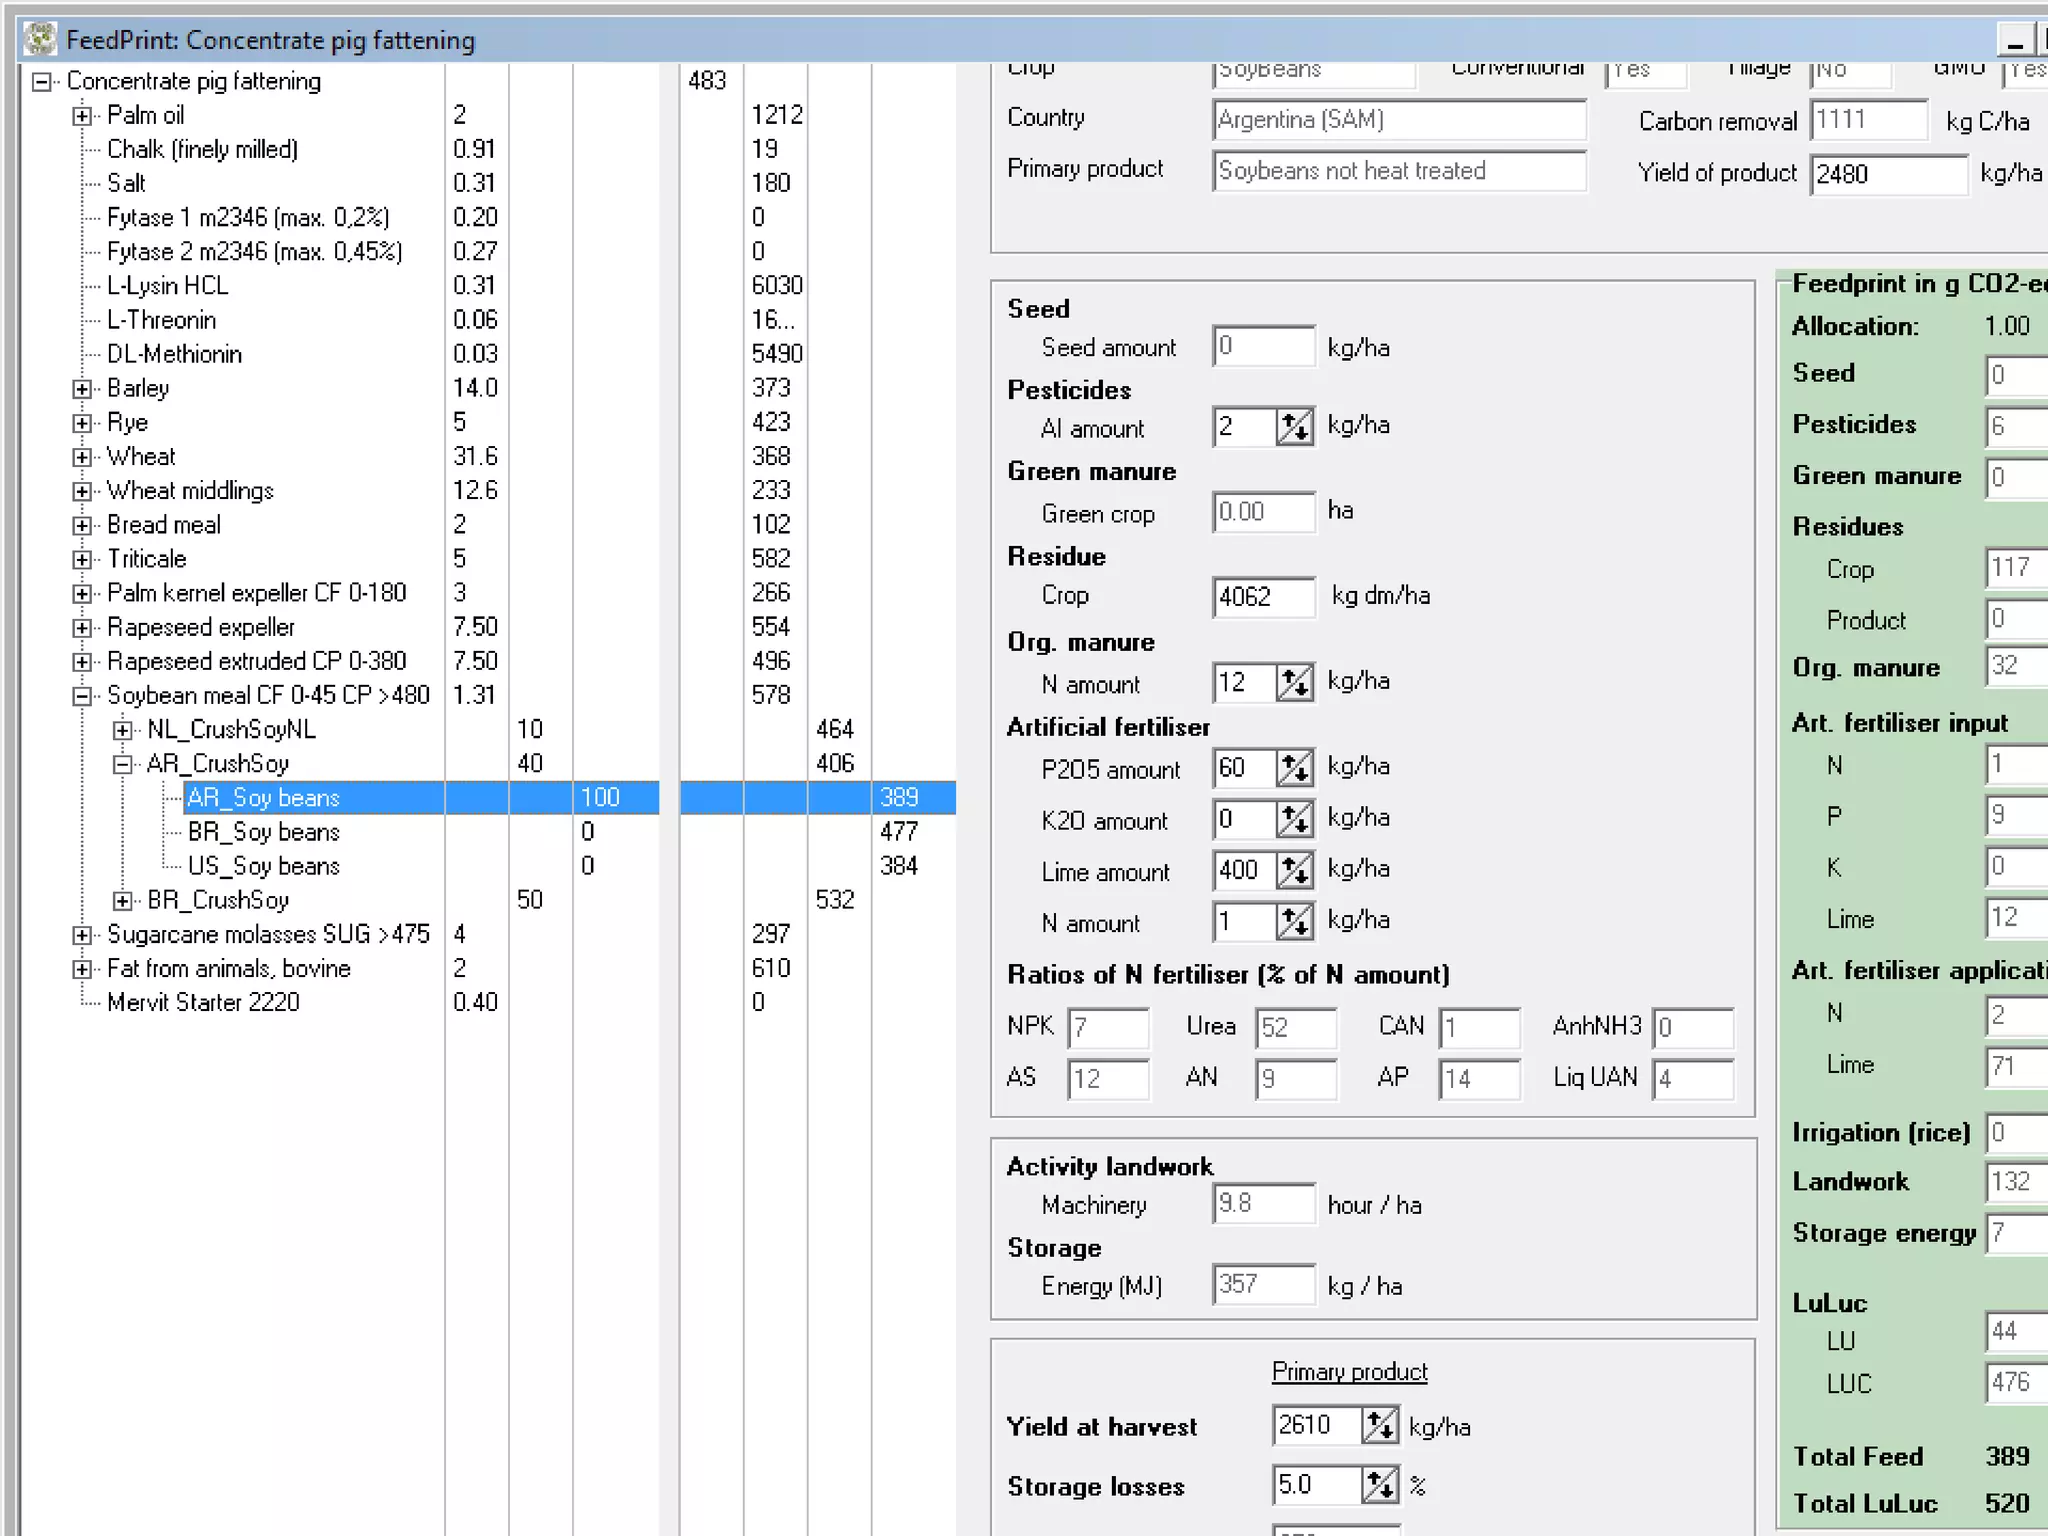2048x1536 pixels.
Task: Click the stepper icon next to Org. manure N amount
Action: pos(1295,683)
